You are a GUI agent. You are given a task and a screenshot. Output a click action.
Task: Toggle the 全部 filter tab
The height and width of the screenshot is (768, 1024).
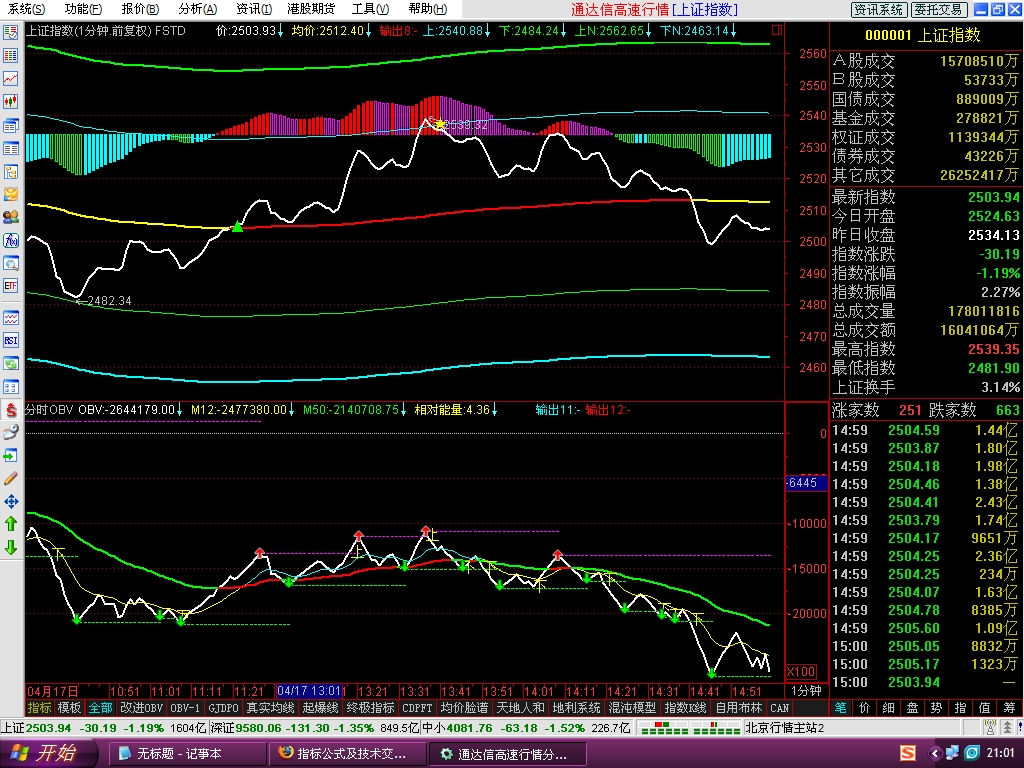(100, 708)
